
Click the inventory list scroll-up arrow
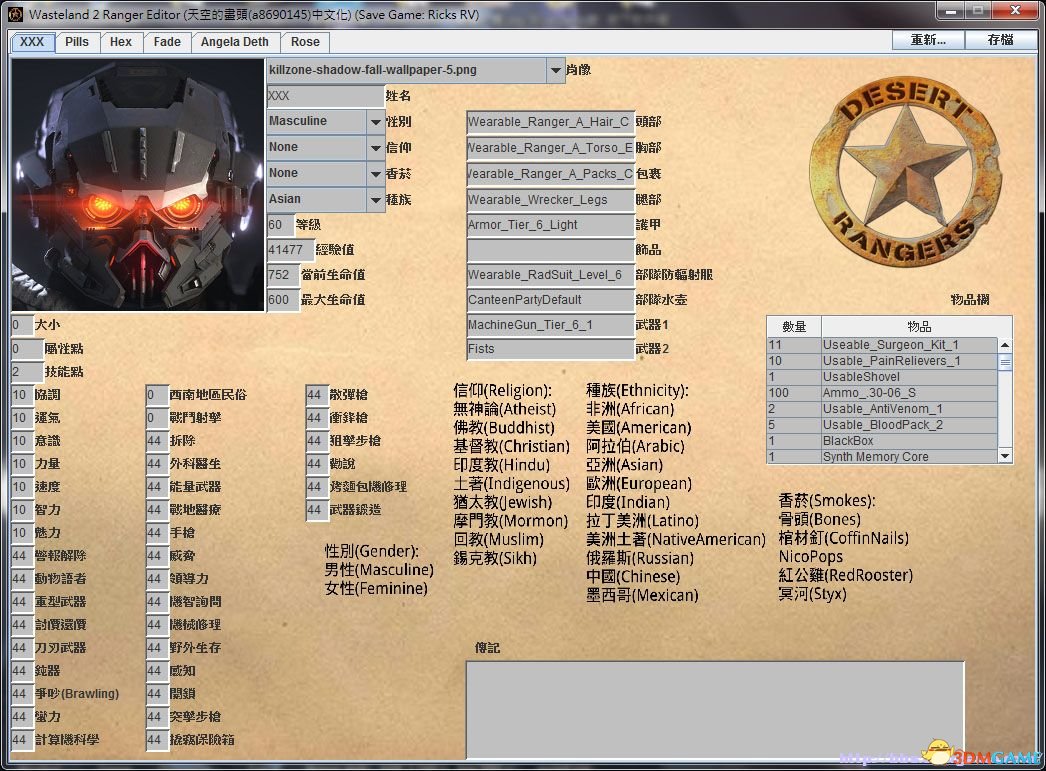(1005, 345)
